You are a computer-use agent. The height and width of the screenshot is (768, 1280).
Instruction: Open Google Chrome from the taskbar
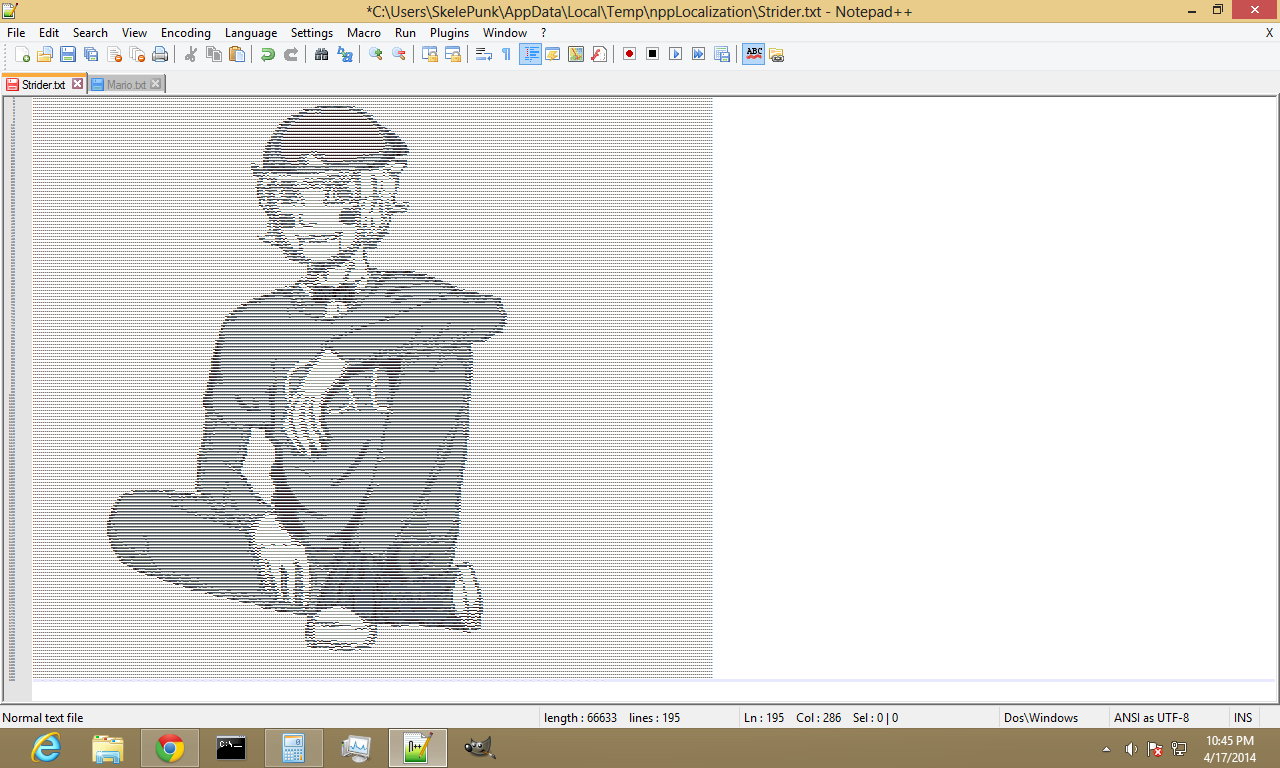[170, 747]
